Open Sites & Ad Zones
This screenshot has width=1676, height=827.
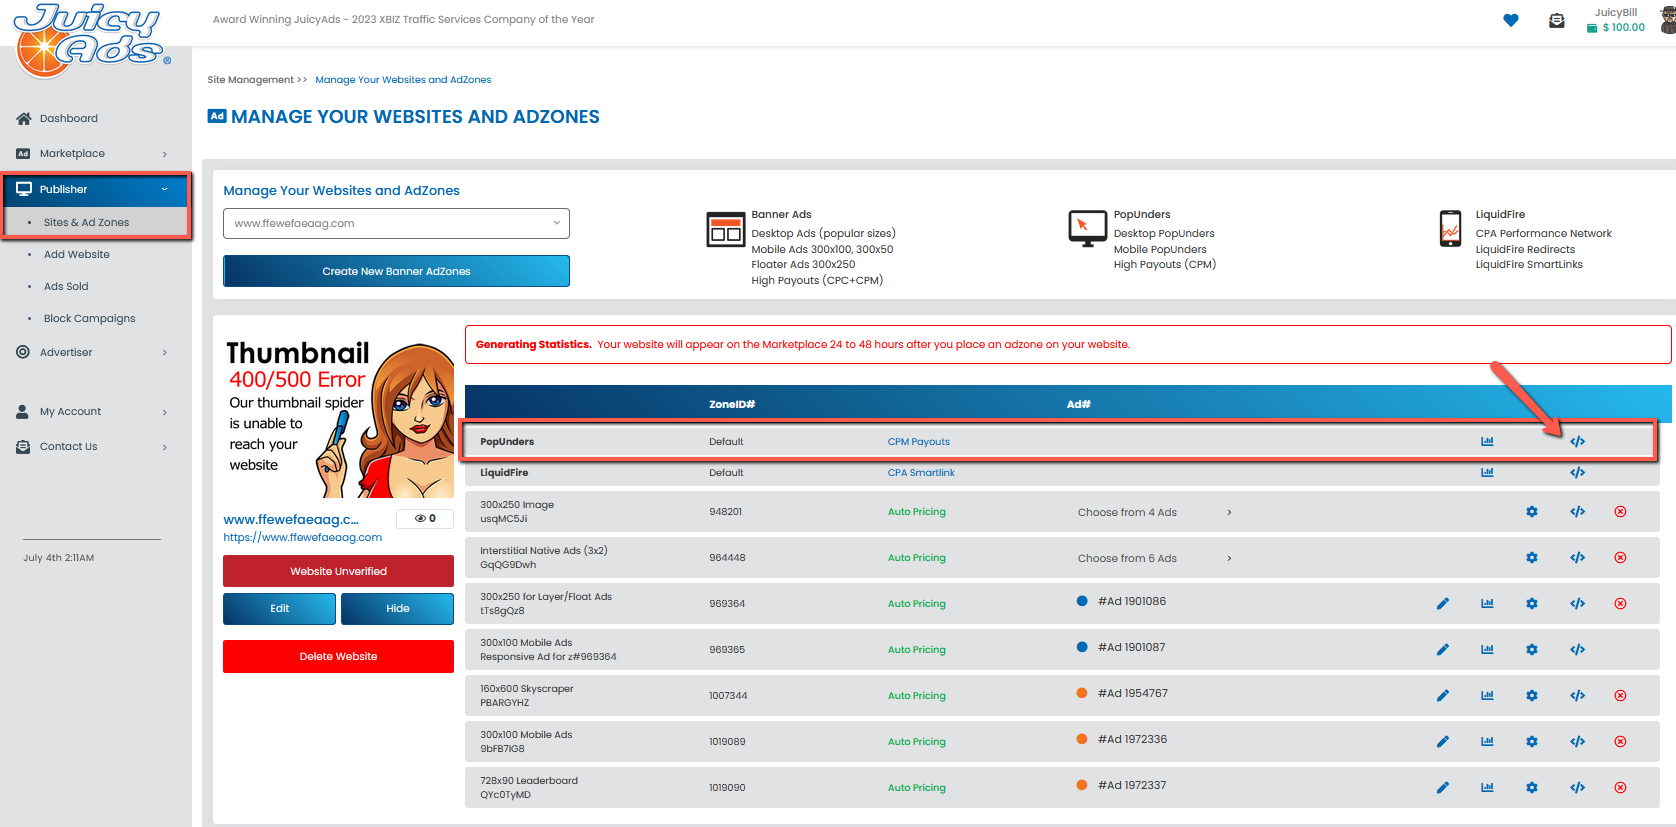pyautogui.click(x=86, y=223)
